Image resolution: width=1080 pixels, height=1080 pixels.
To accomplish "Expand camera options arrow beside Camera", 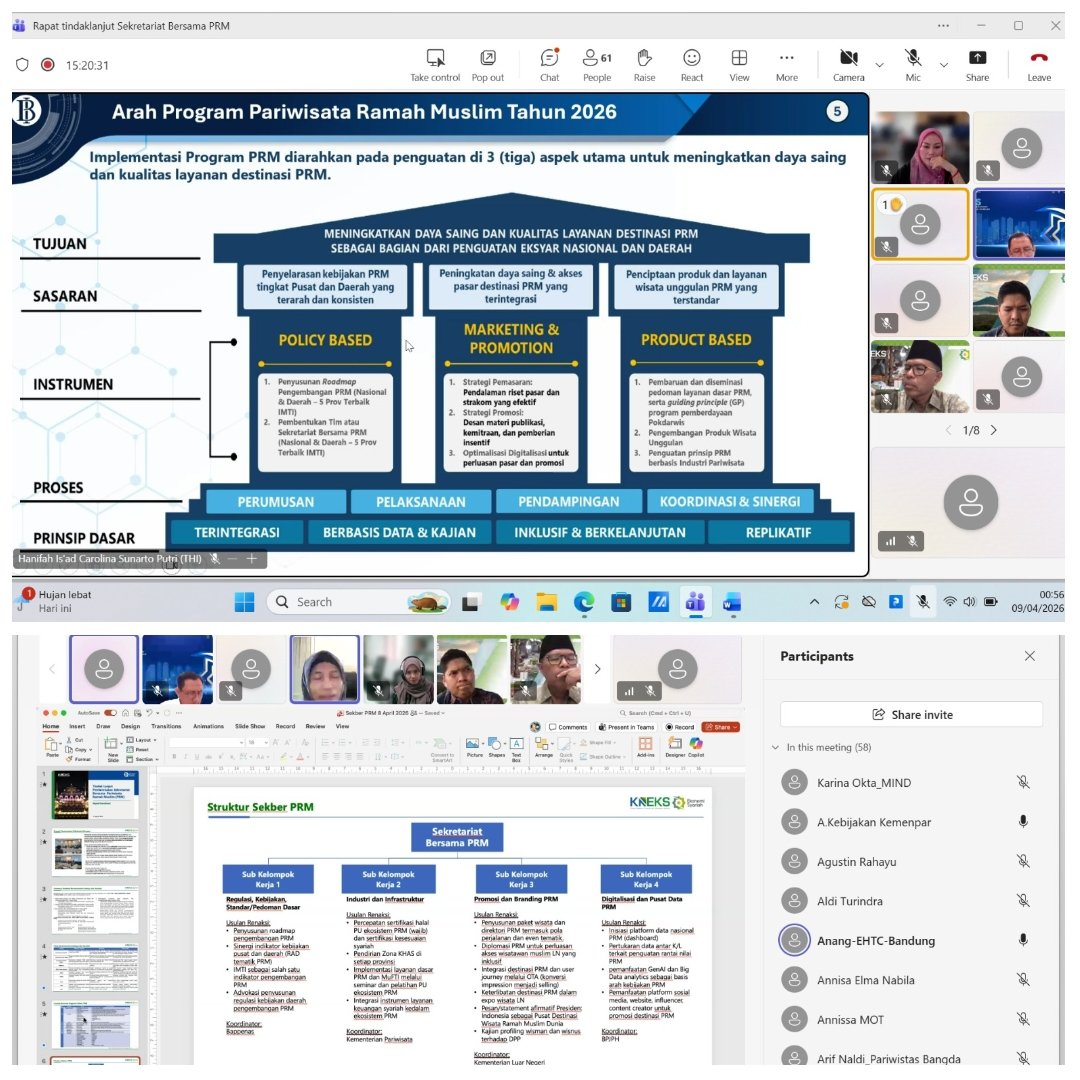I will [880, 65].
